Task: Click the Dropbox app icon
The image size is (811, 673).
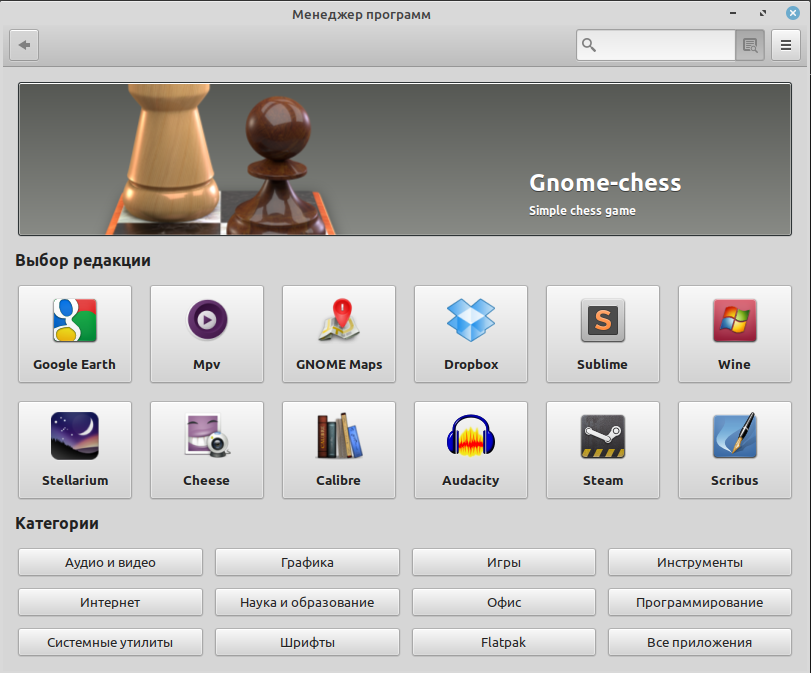Action: click(x=471, y=322)
